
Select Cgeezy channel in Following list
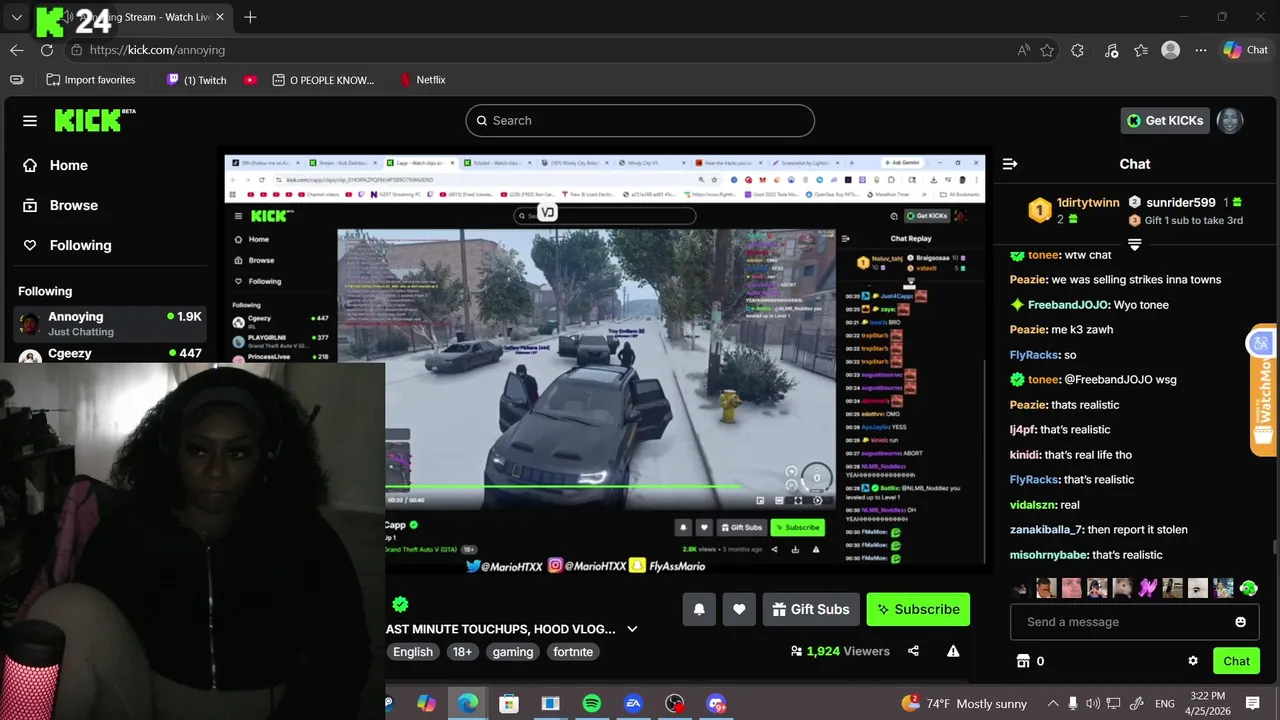pyautogui.click(x=110, y=354)
